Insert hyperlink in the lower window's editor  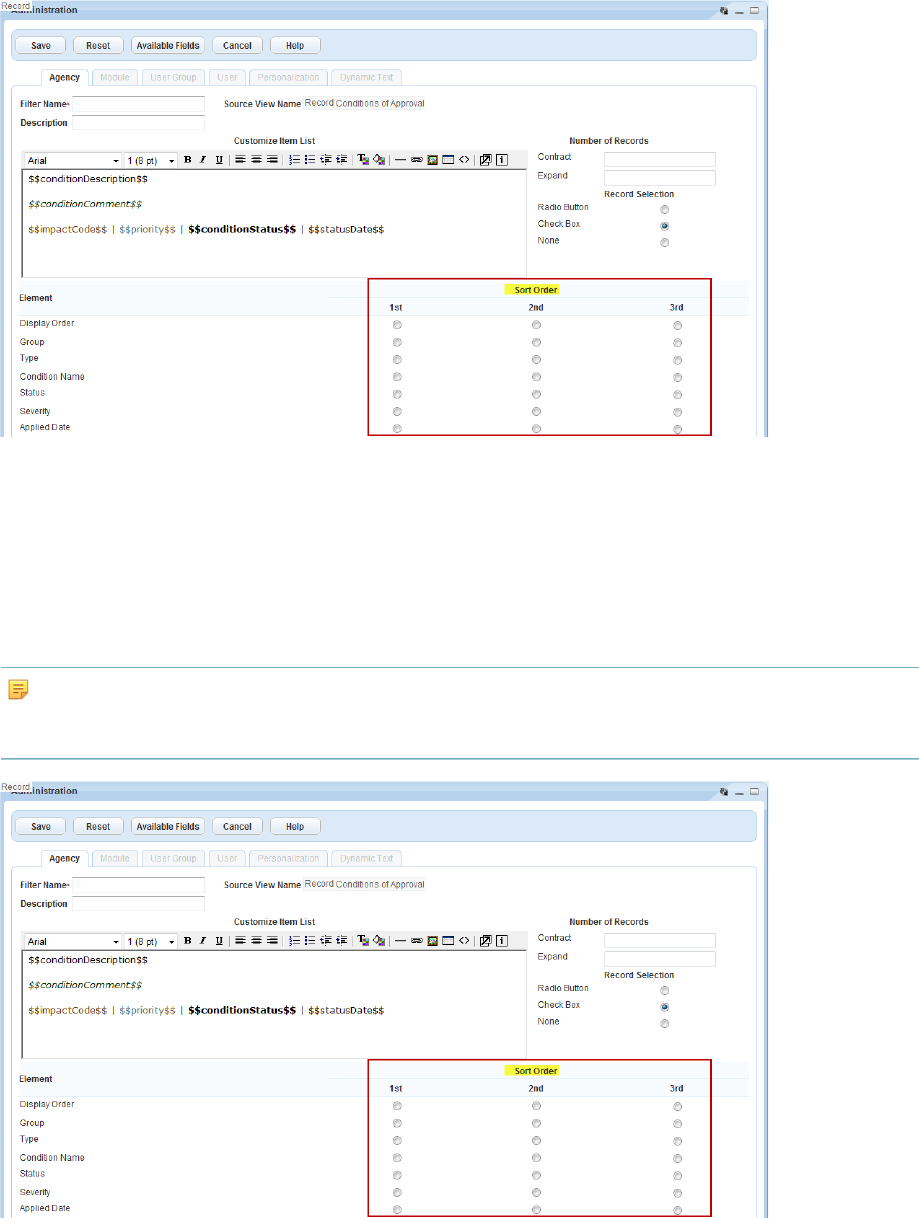click(417, 941)
